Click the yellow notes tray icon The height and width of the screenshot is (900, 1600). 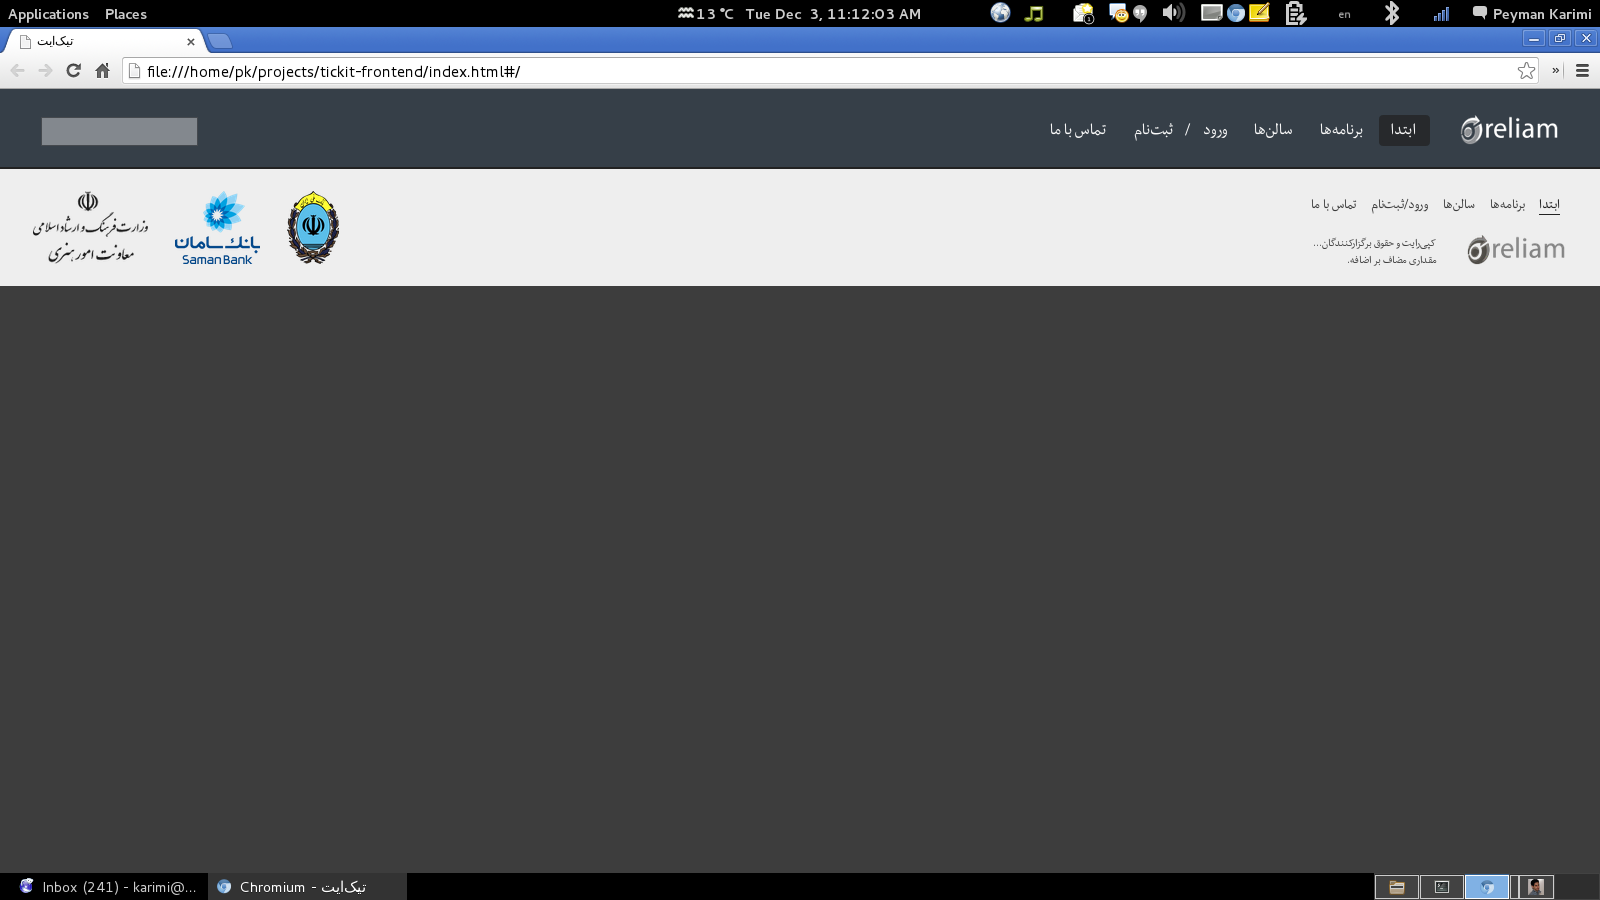[1259, 13]
